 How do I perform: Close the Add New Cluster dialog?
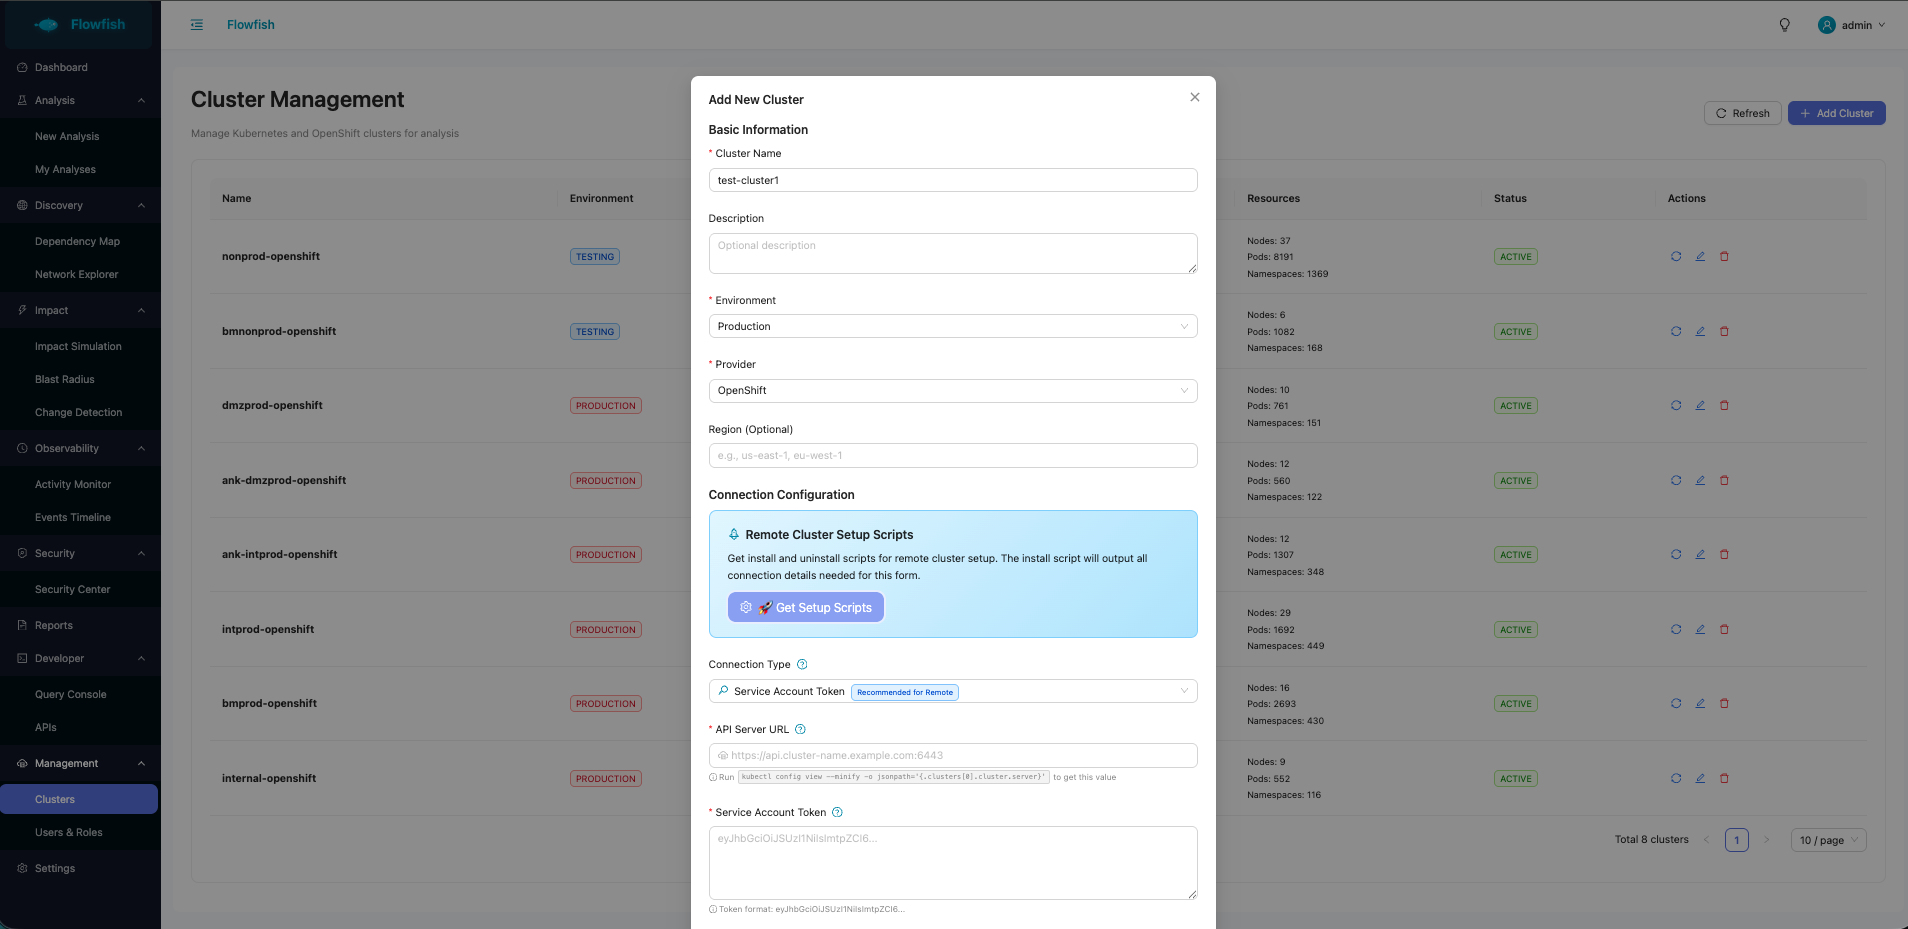click(1194, 97)
